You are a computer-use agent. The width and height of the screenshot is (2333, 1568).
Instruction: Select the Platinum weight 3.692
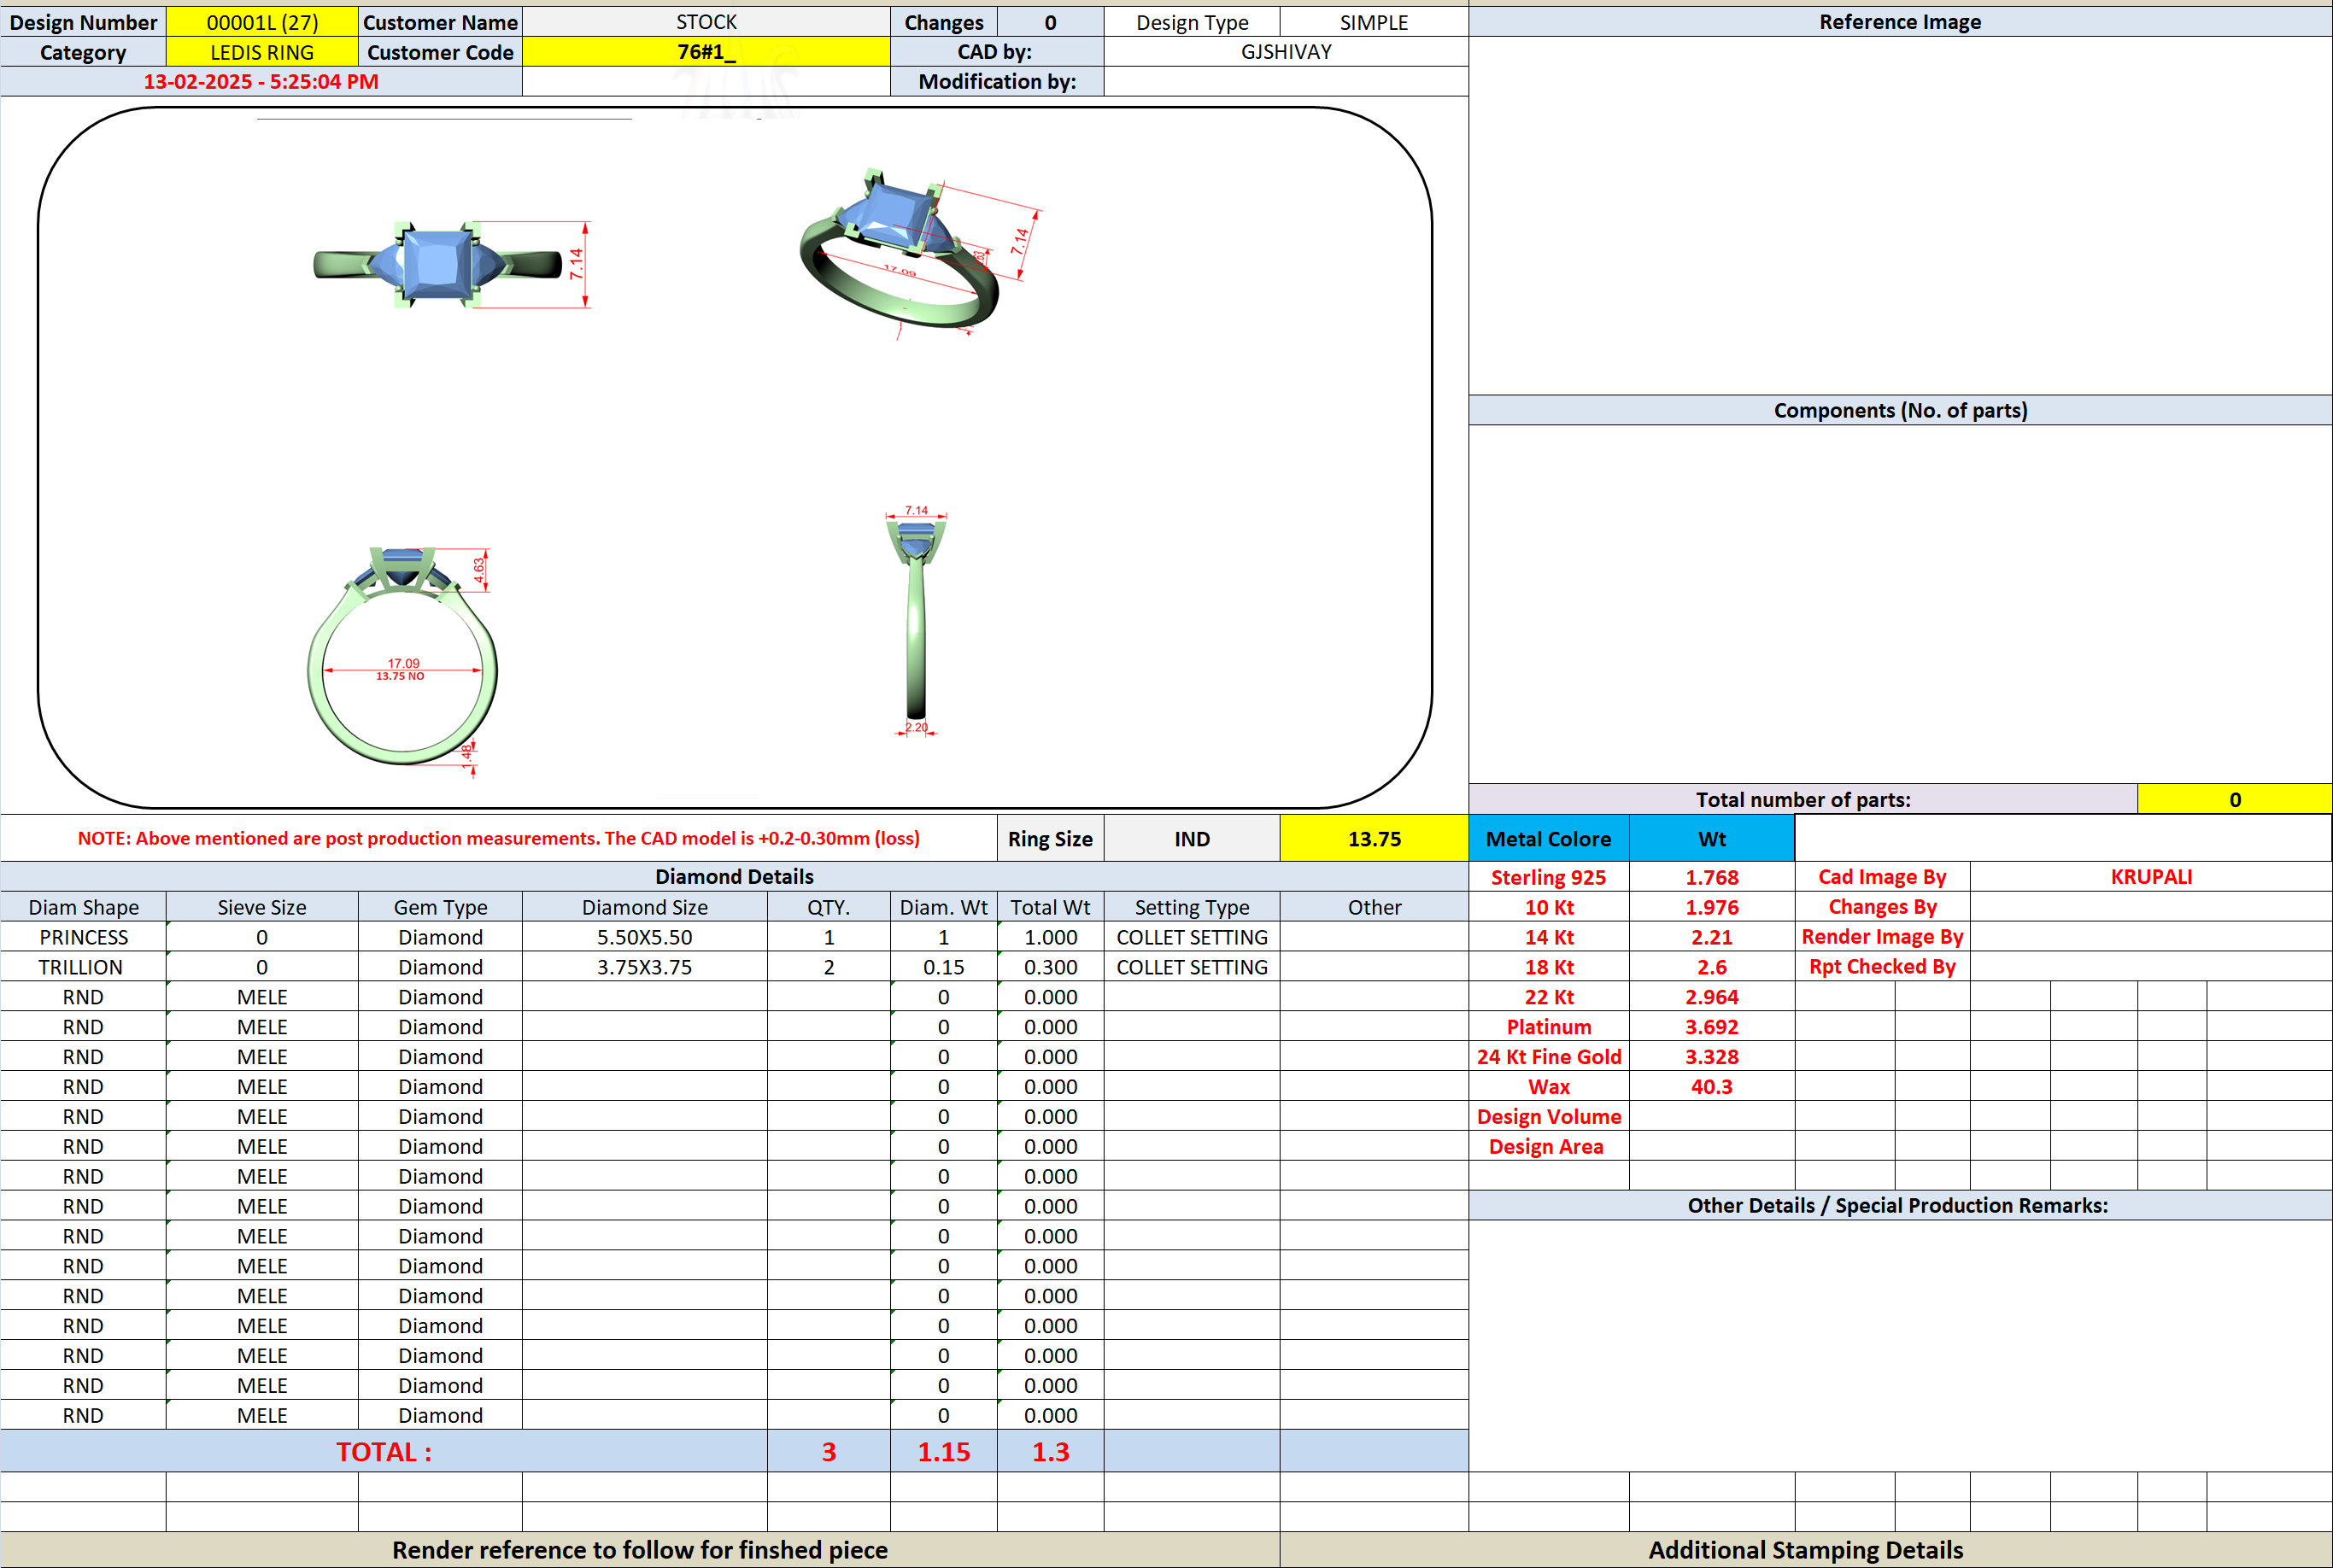coord(1711,1027)
